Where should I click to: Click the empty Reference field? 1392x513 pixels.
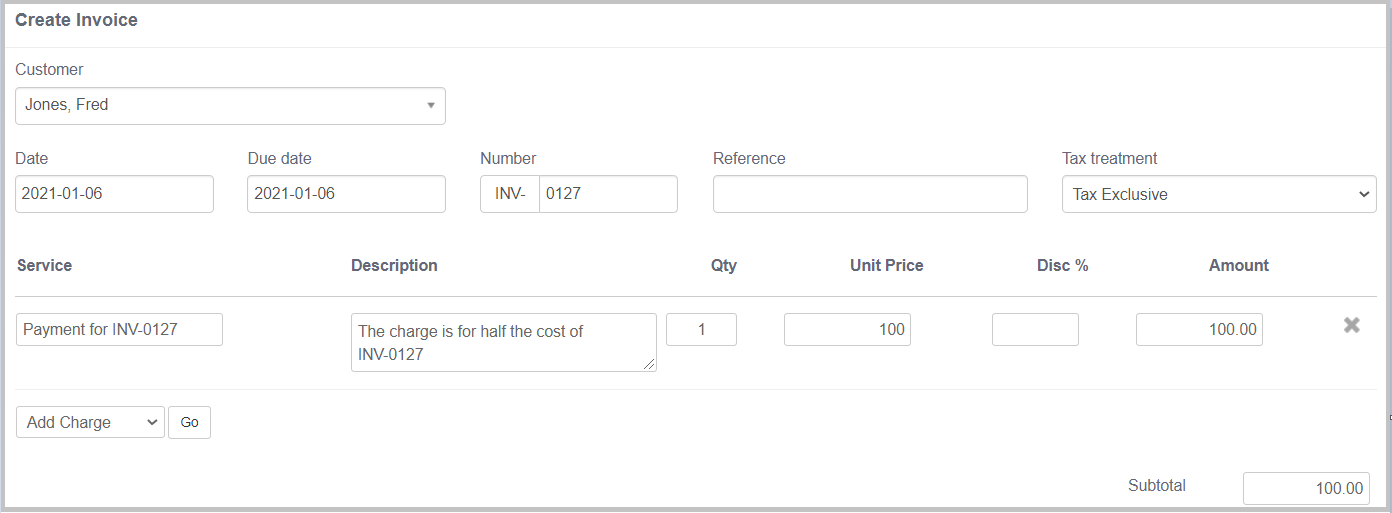869,194
